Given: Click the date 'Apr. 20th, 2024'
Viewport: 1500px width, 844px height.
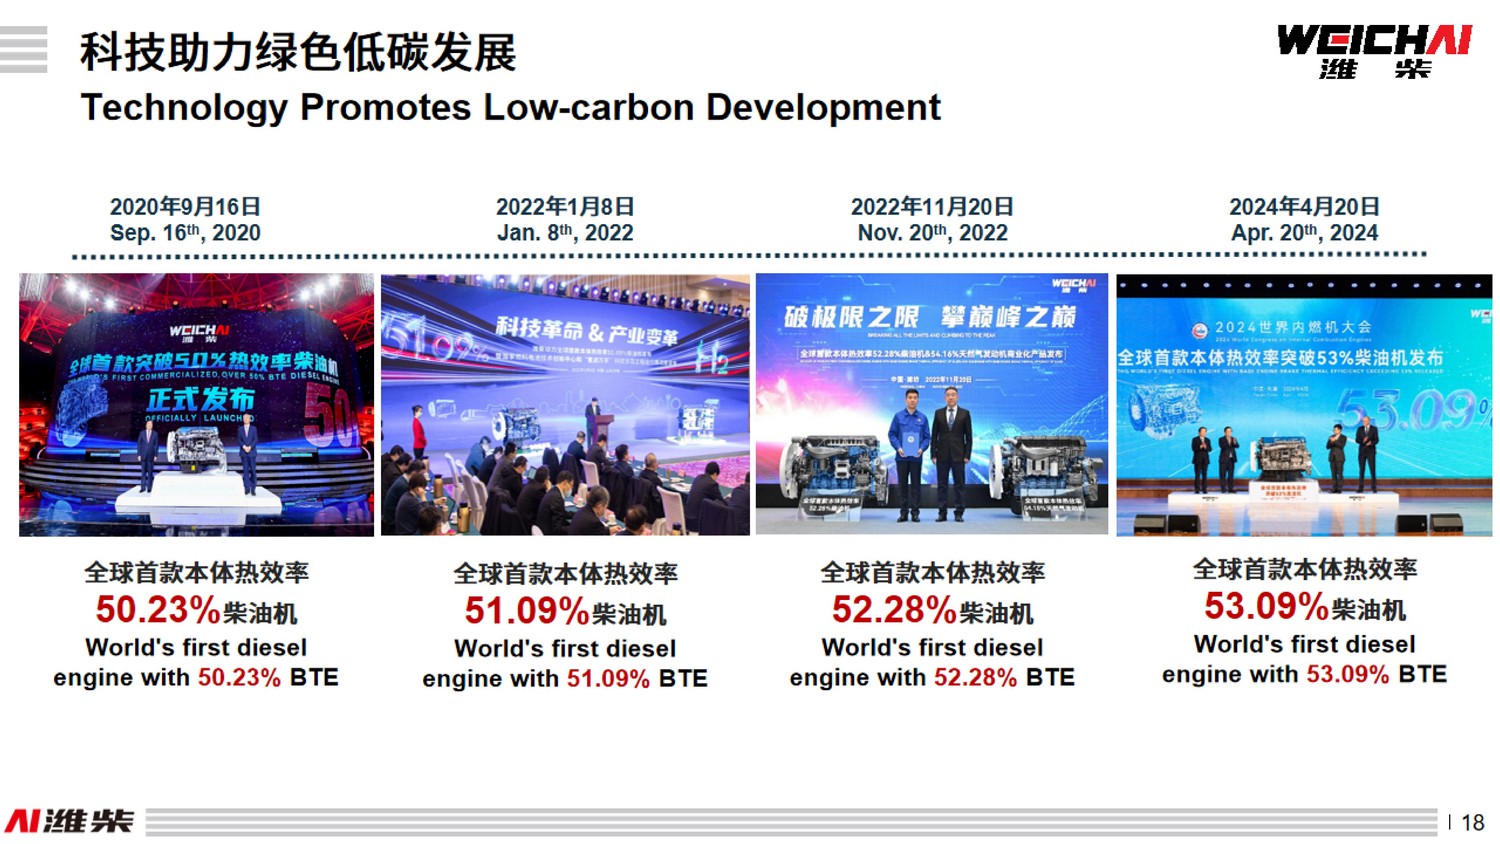Looking at the screenshot, I should click(1304, 233).
